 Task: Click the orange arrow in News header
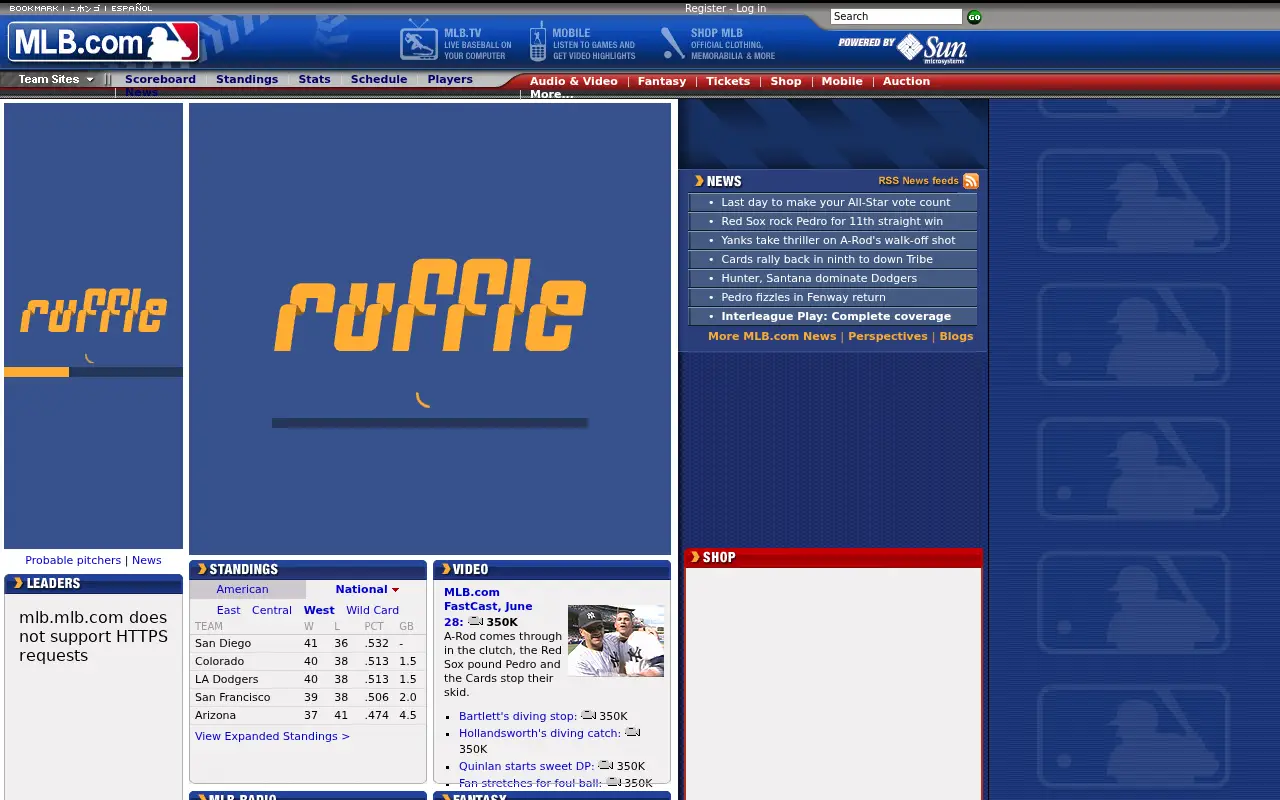click(x=699, y=181)
